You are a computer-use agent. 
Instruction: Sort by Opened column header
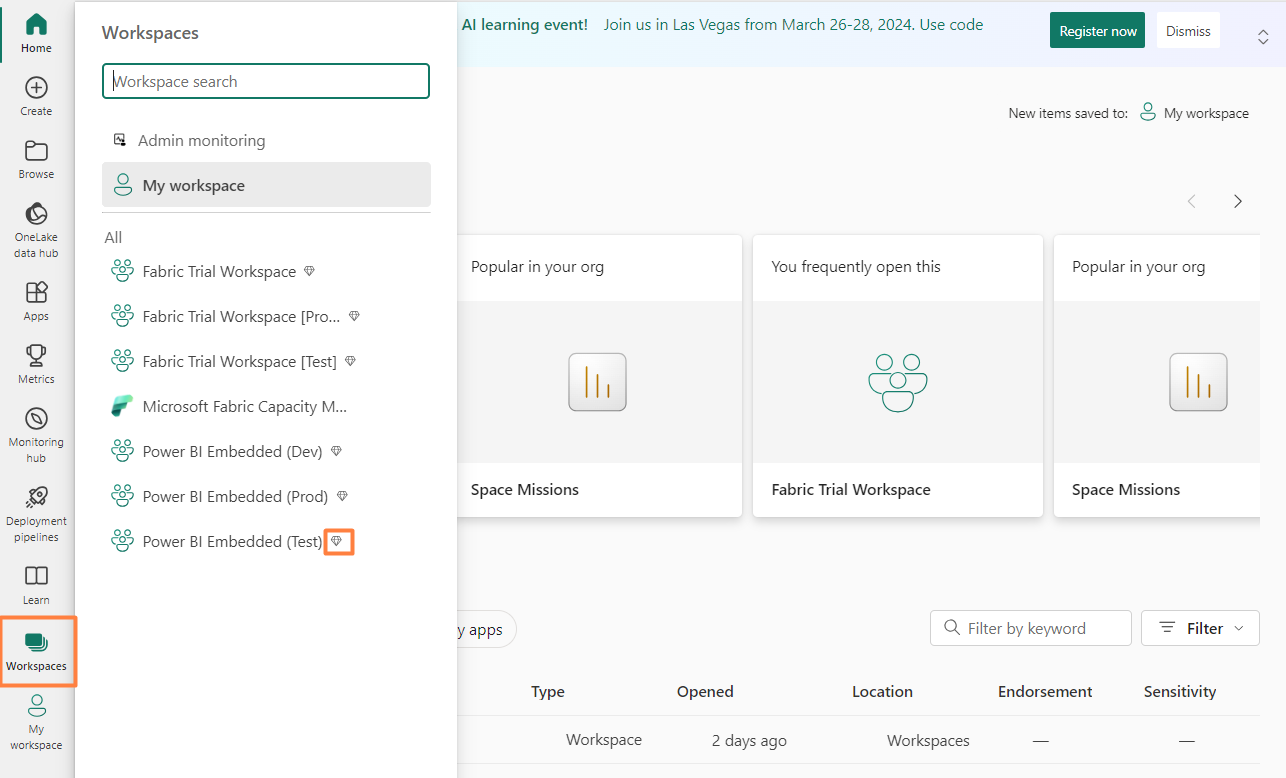[x=705, y=691]
